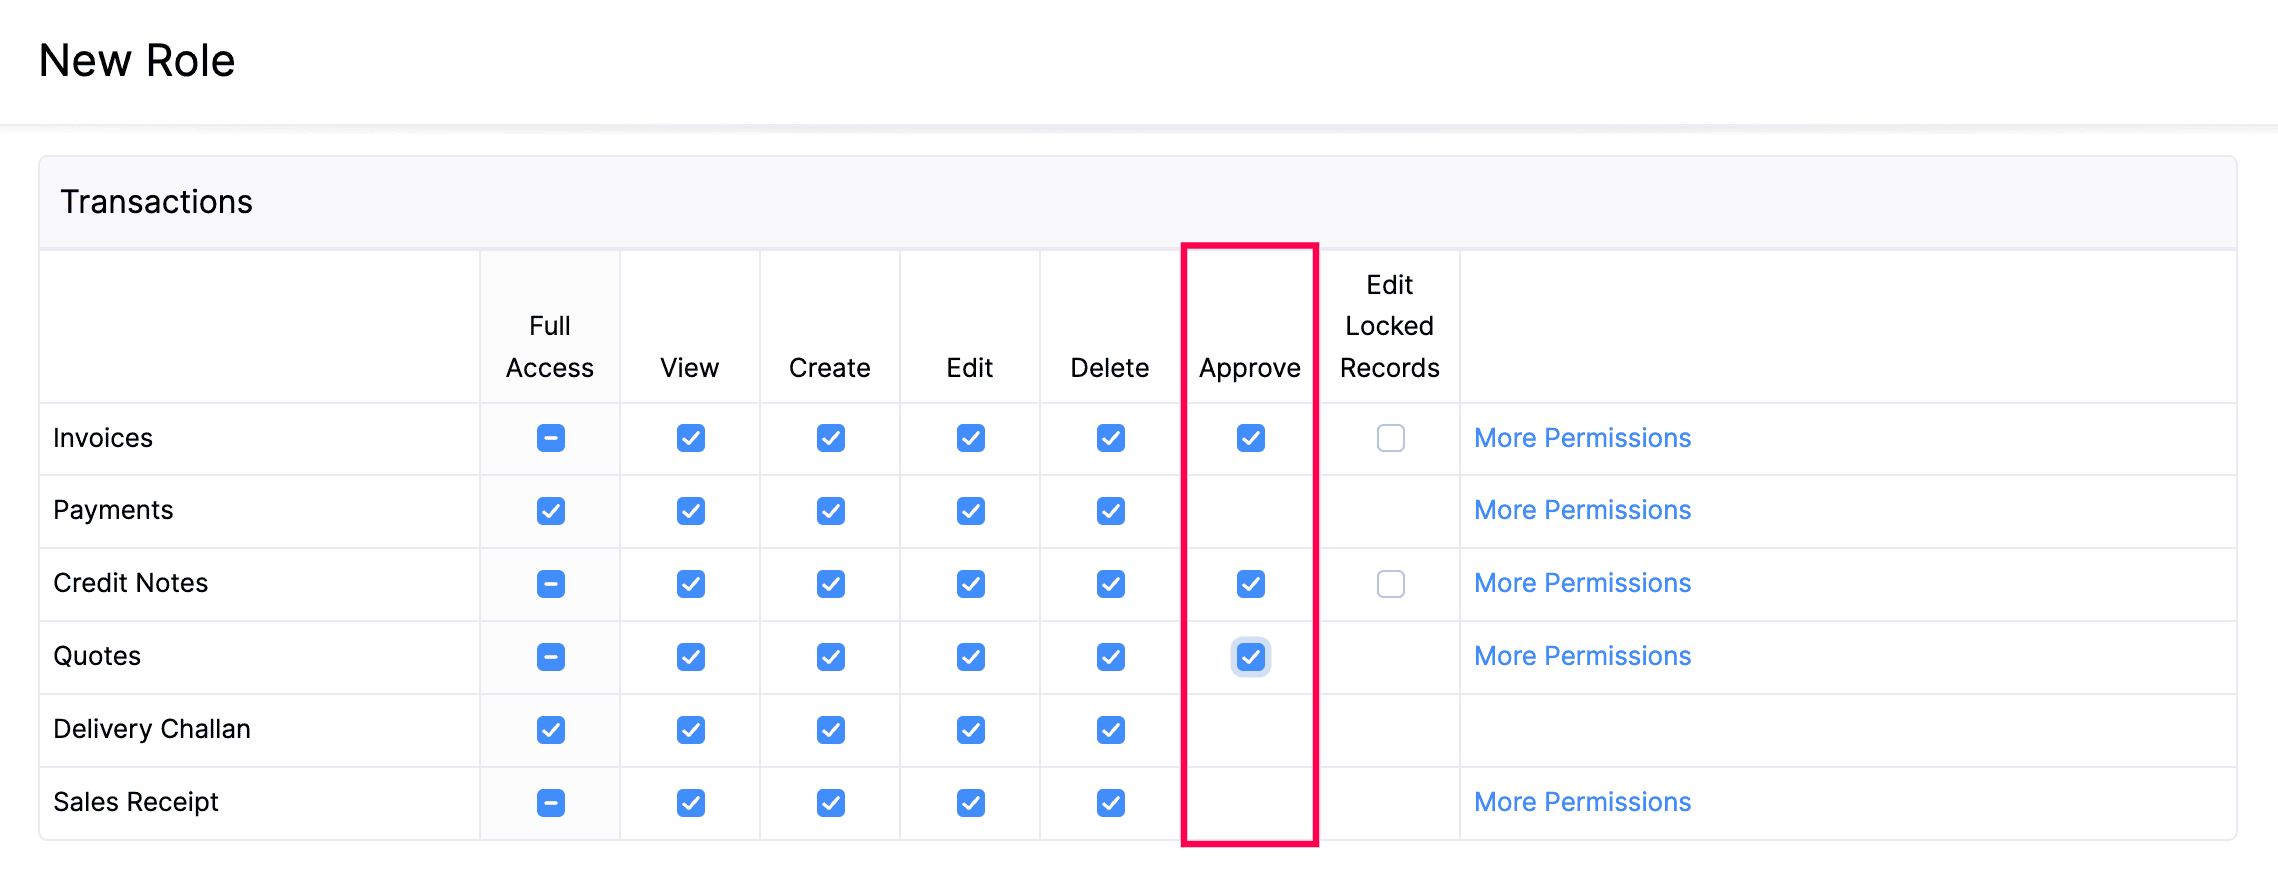Toggle Full Access checkbox for Invoices

[x=551, y=438]
